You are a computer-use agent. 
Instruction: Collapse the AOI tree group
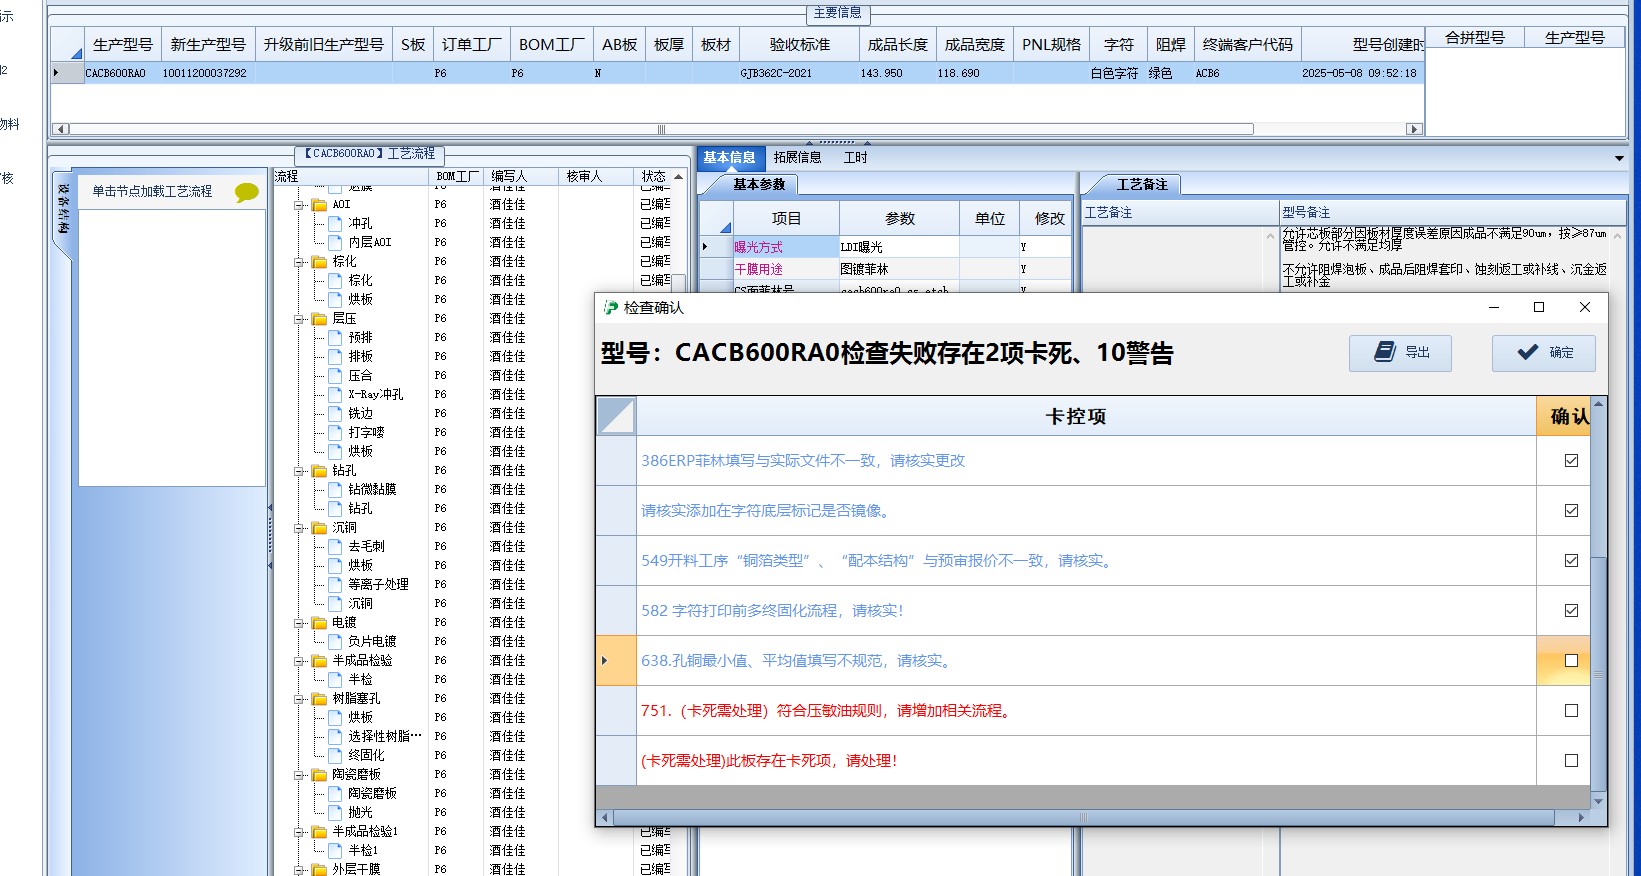tap(299, 205)
